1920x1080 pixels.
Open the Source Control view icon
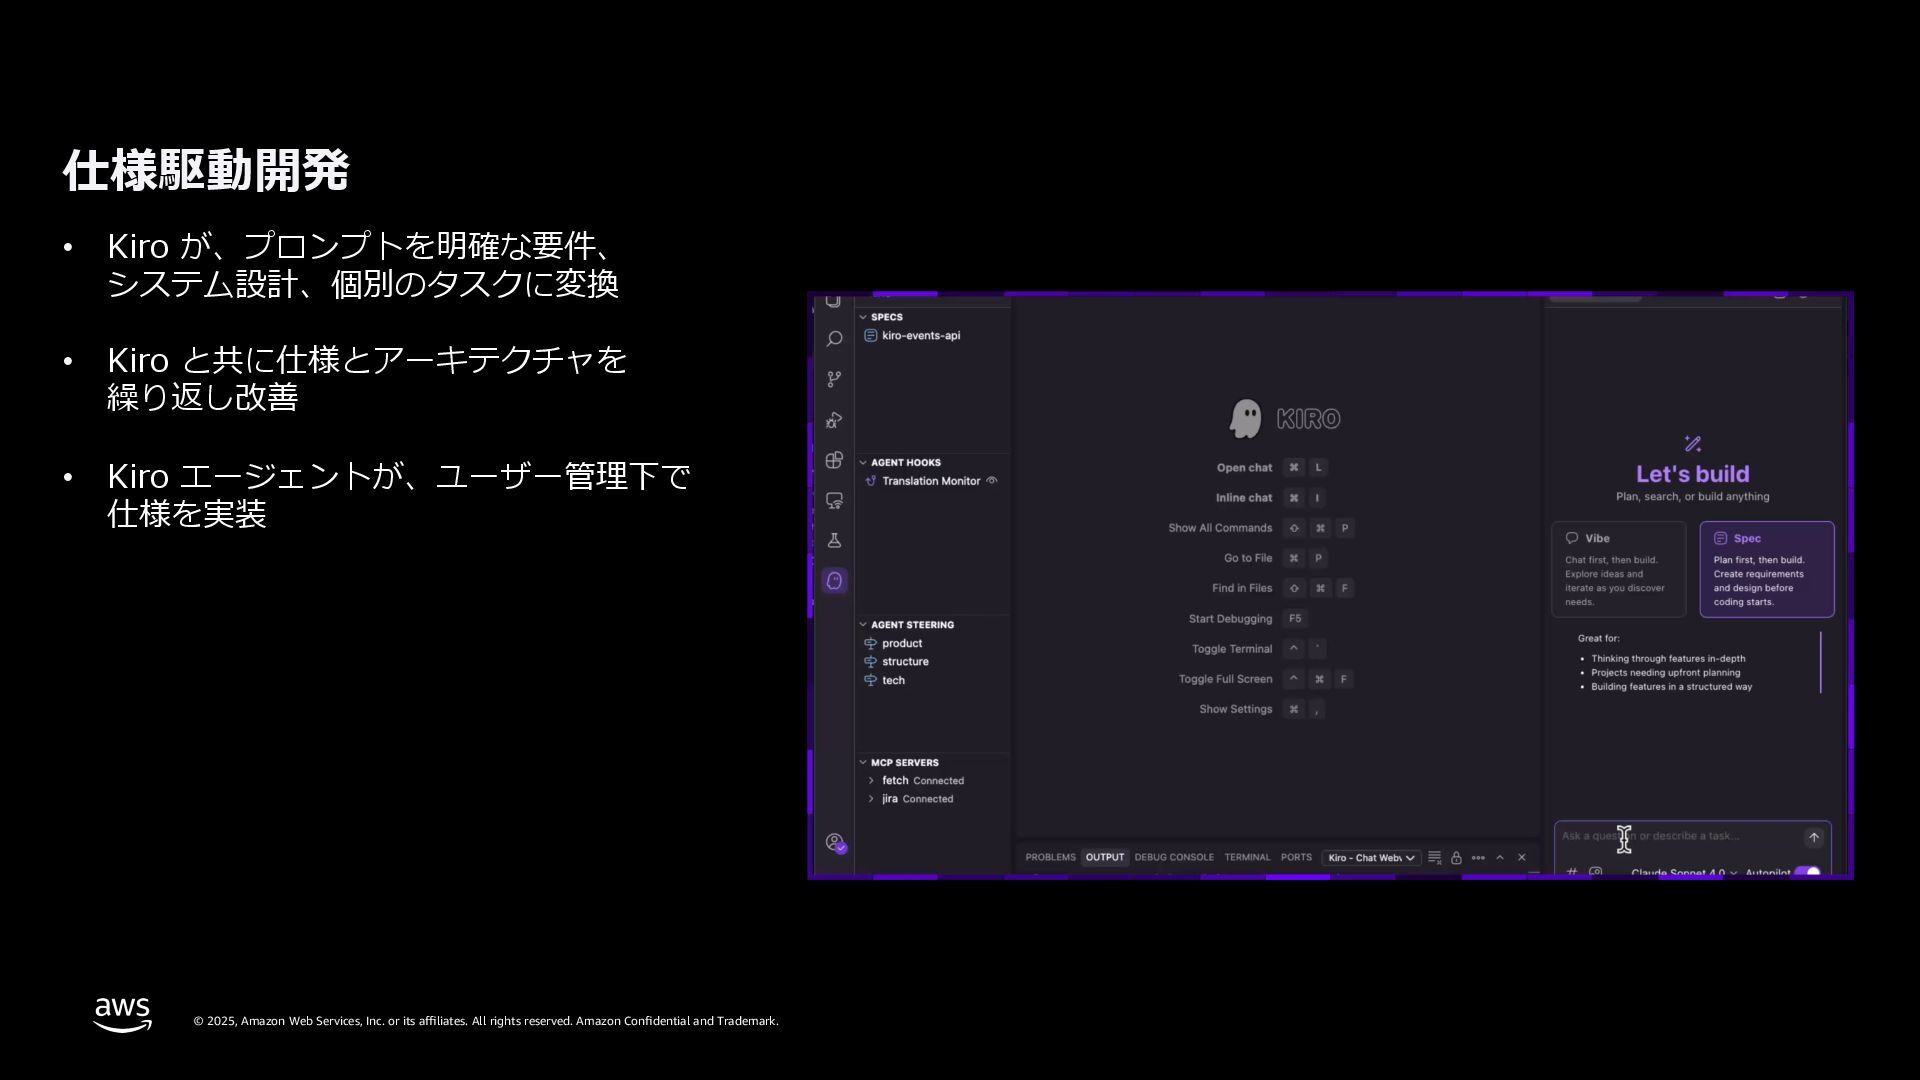pos(834,380)
